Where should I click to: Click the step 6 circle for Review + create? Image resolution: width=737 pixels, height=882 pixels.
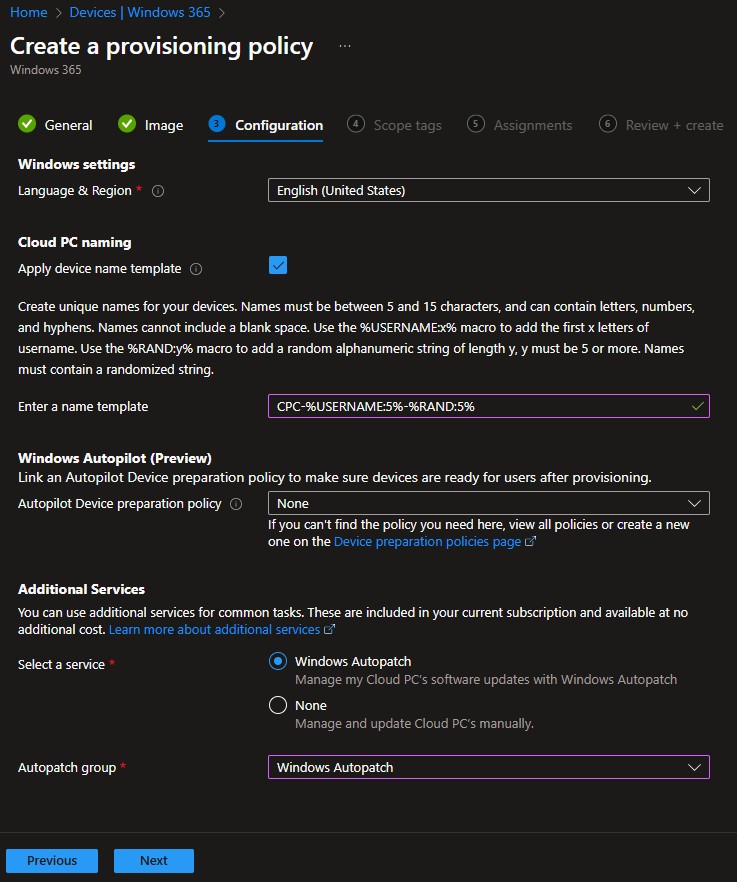point(608,124)
